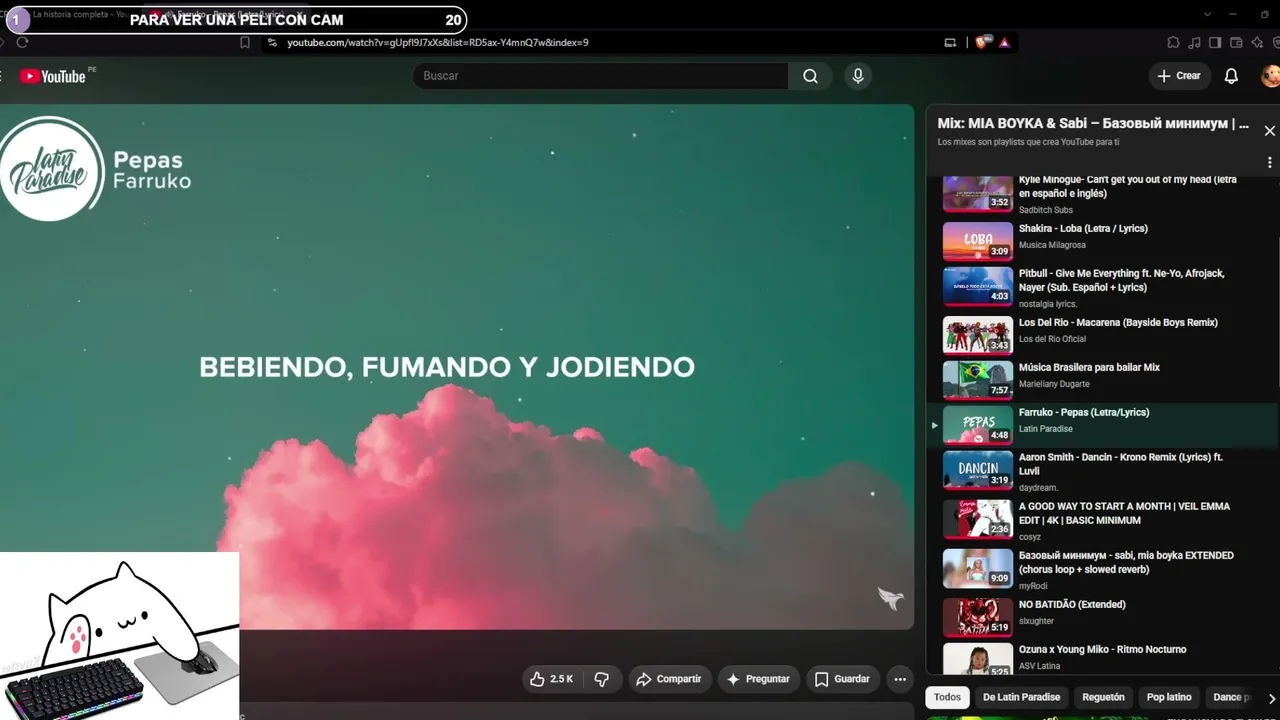Click the Farruko Pepas thumbnail in playlist
The image size is (1280, 720).
point(978,425)
